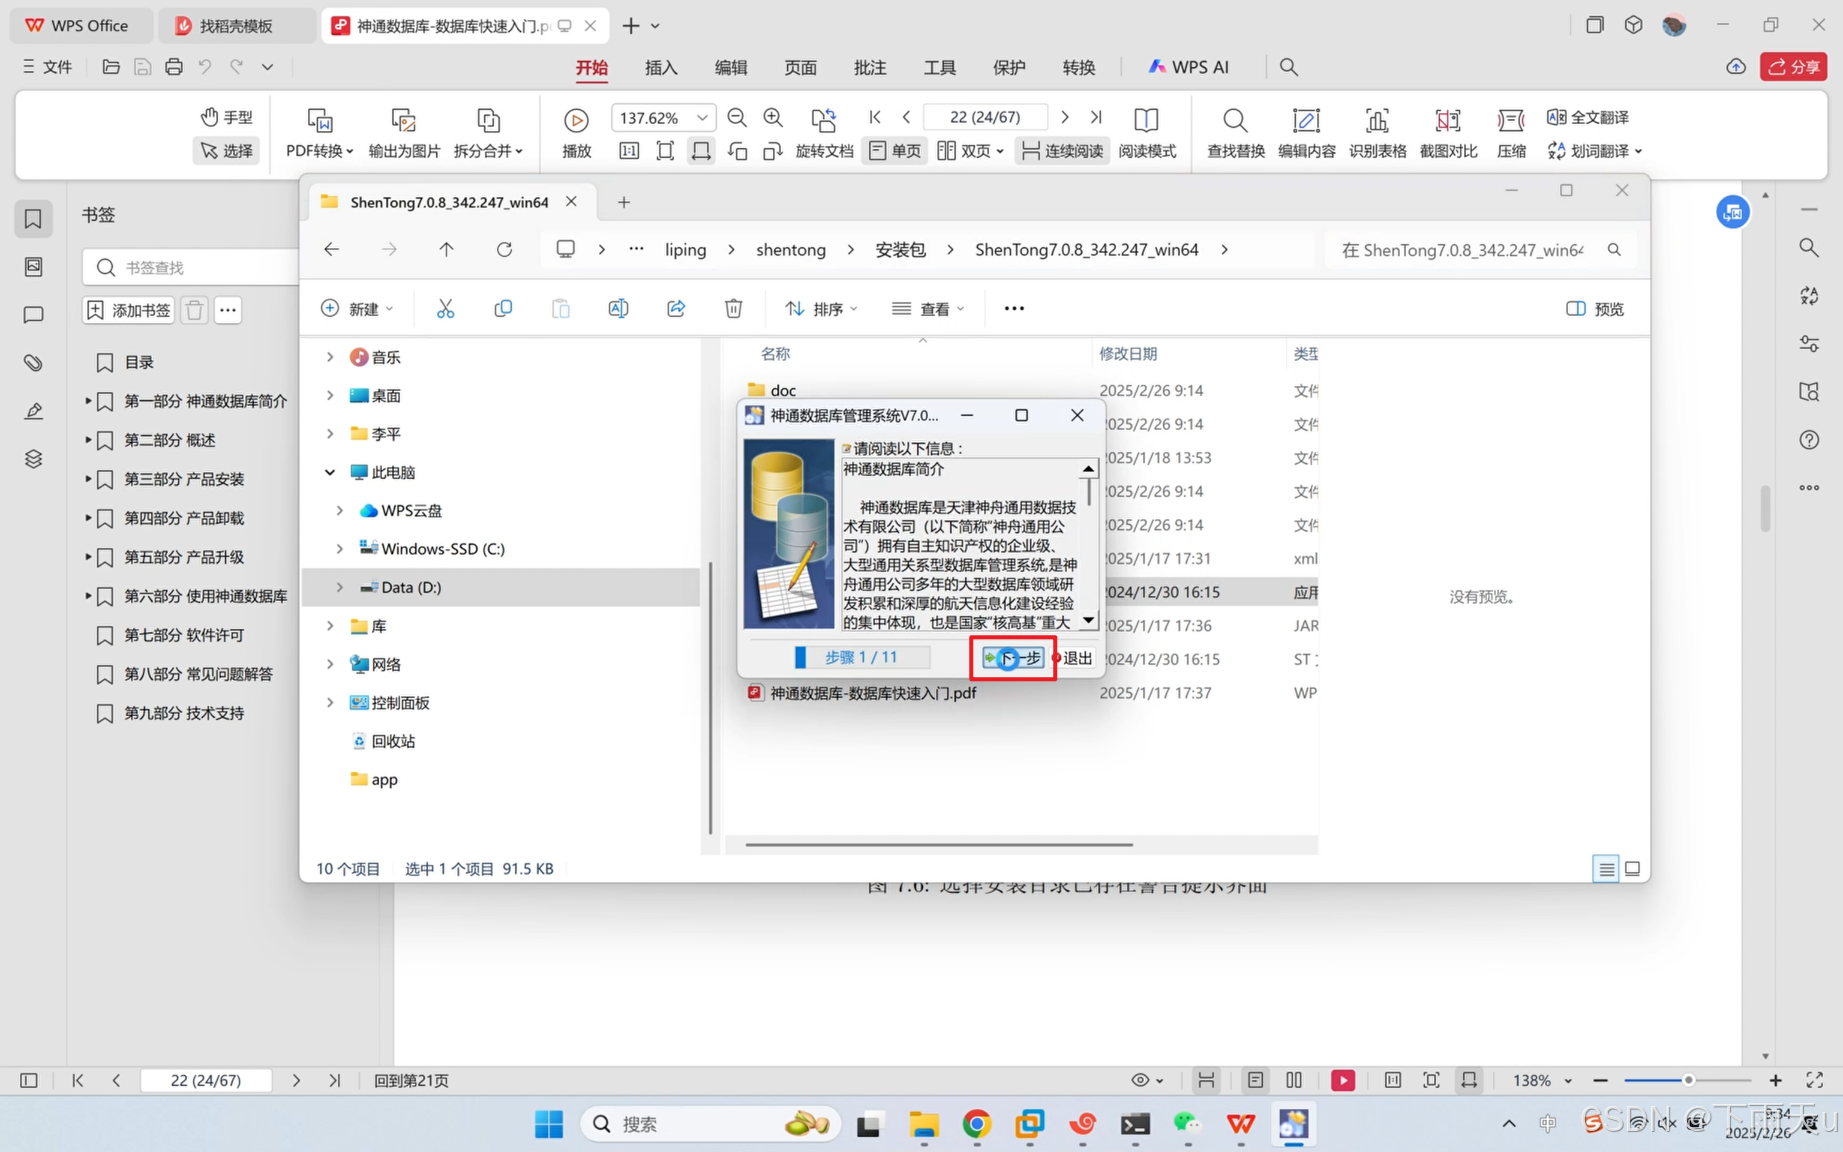Expand 双页 double page dropdown
1843x1152 pixels.
[999, 151]
